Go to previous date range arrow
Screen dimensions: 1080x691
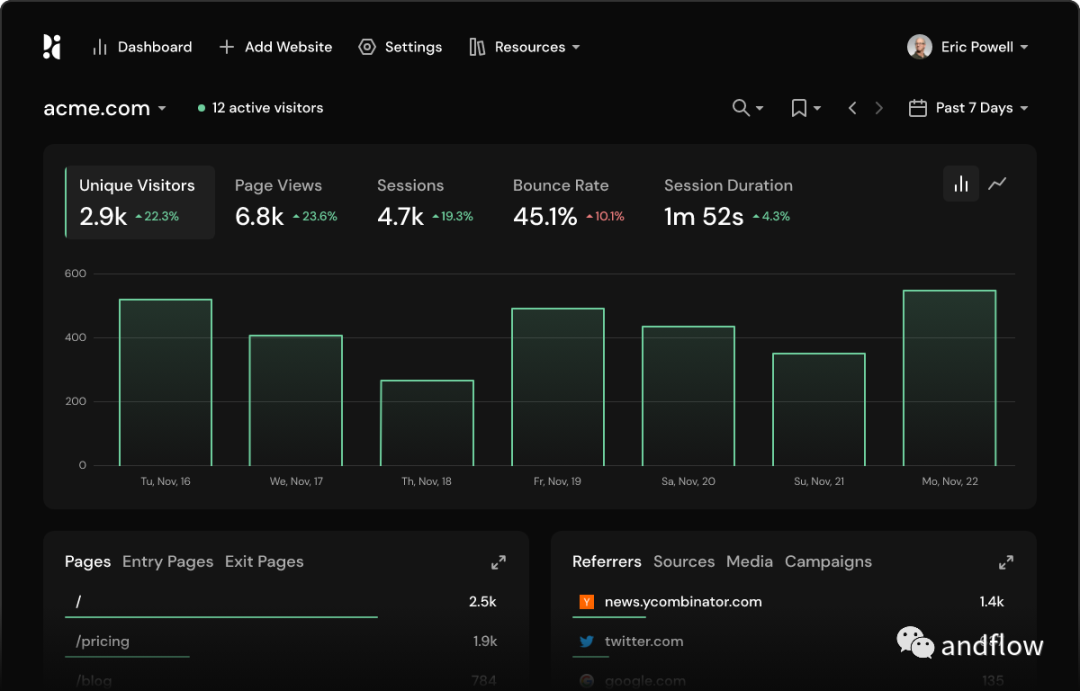coord(852,108)
